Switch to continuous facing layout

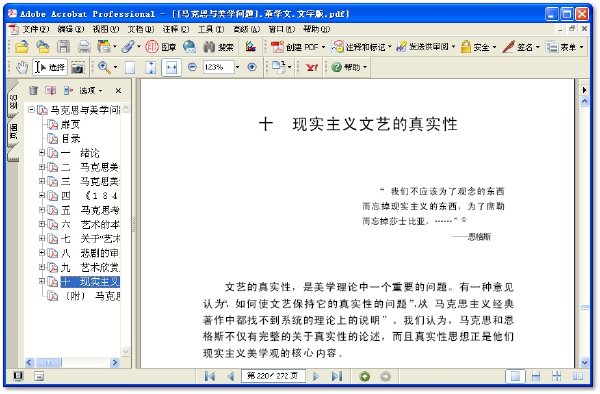pos(557,376)
